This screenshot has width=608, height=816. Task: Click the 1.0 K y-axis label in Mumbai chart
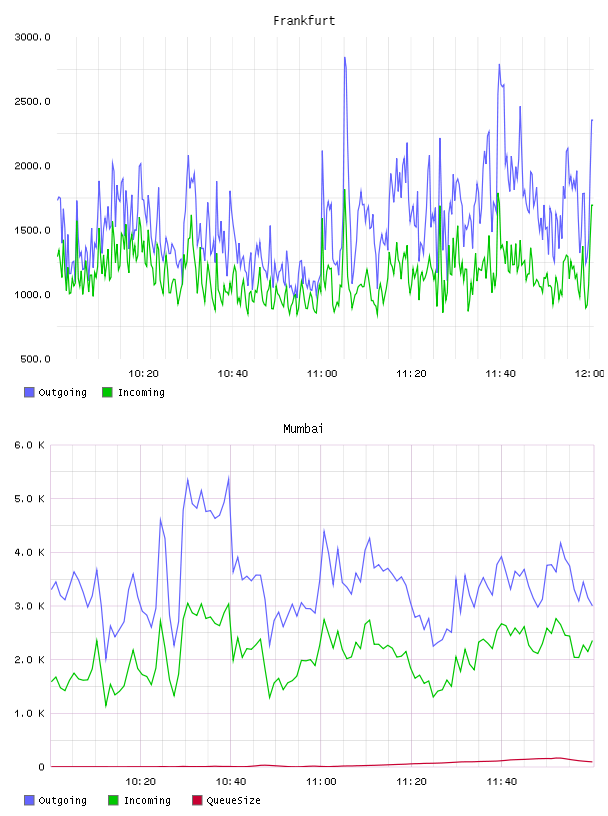(29, 713)
